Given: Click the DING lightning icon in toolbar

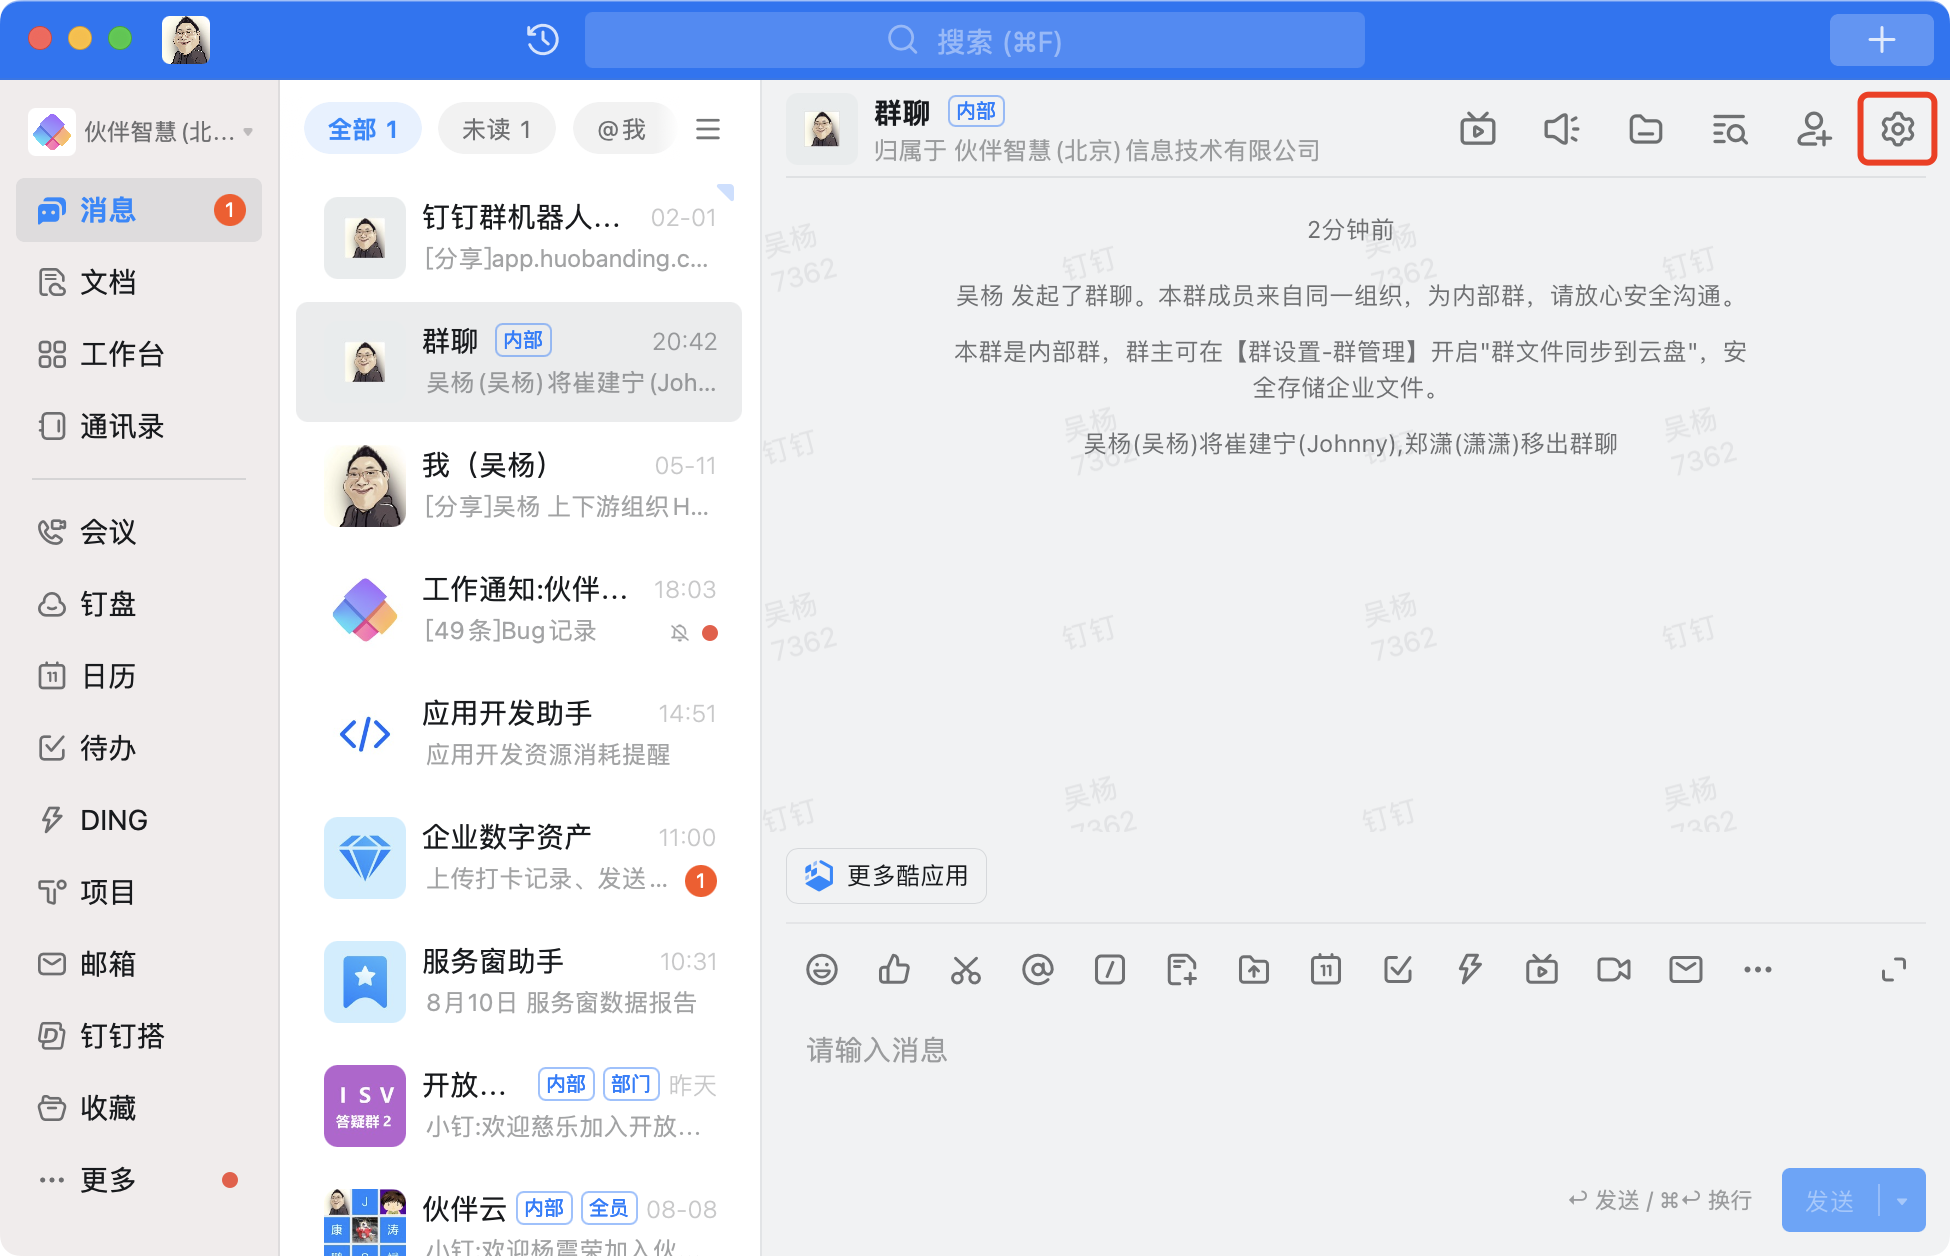Looking at the screenshot, I should pyautogui.click(x=1470, y=969).
